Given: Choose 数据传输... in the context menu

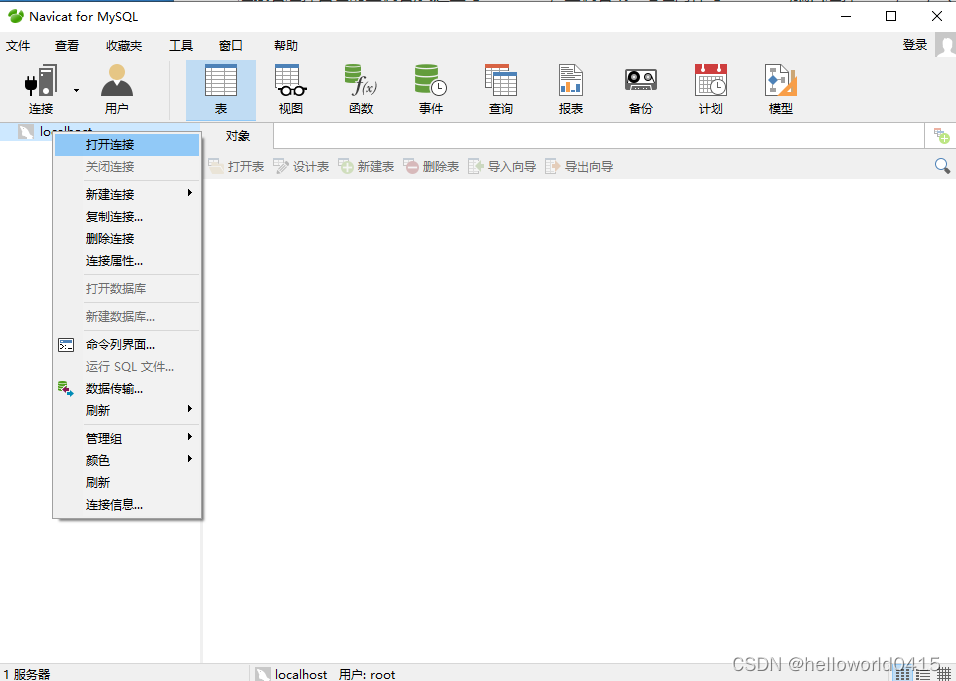Looking at the screenshot, I should [127, 388].
